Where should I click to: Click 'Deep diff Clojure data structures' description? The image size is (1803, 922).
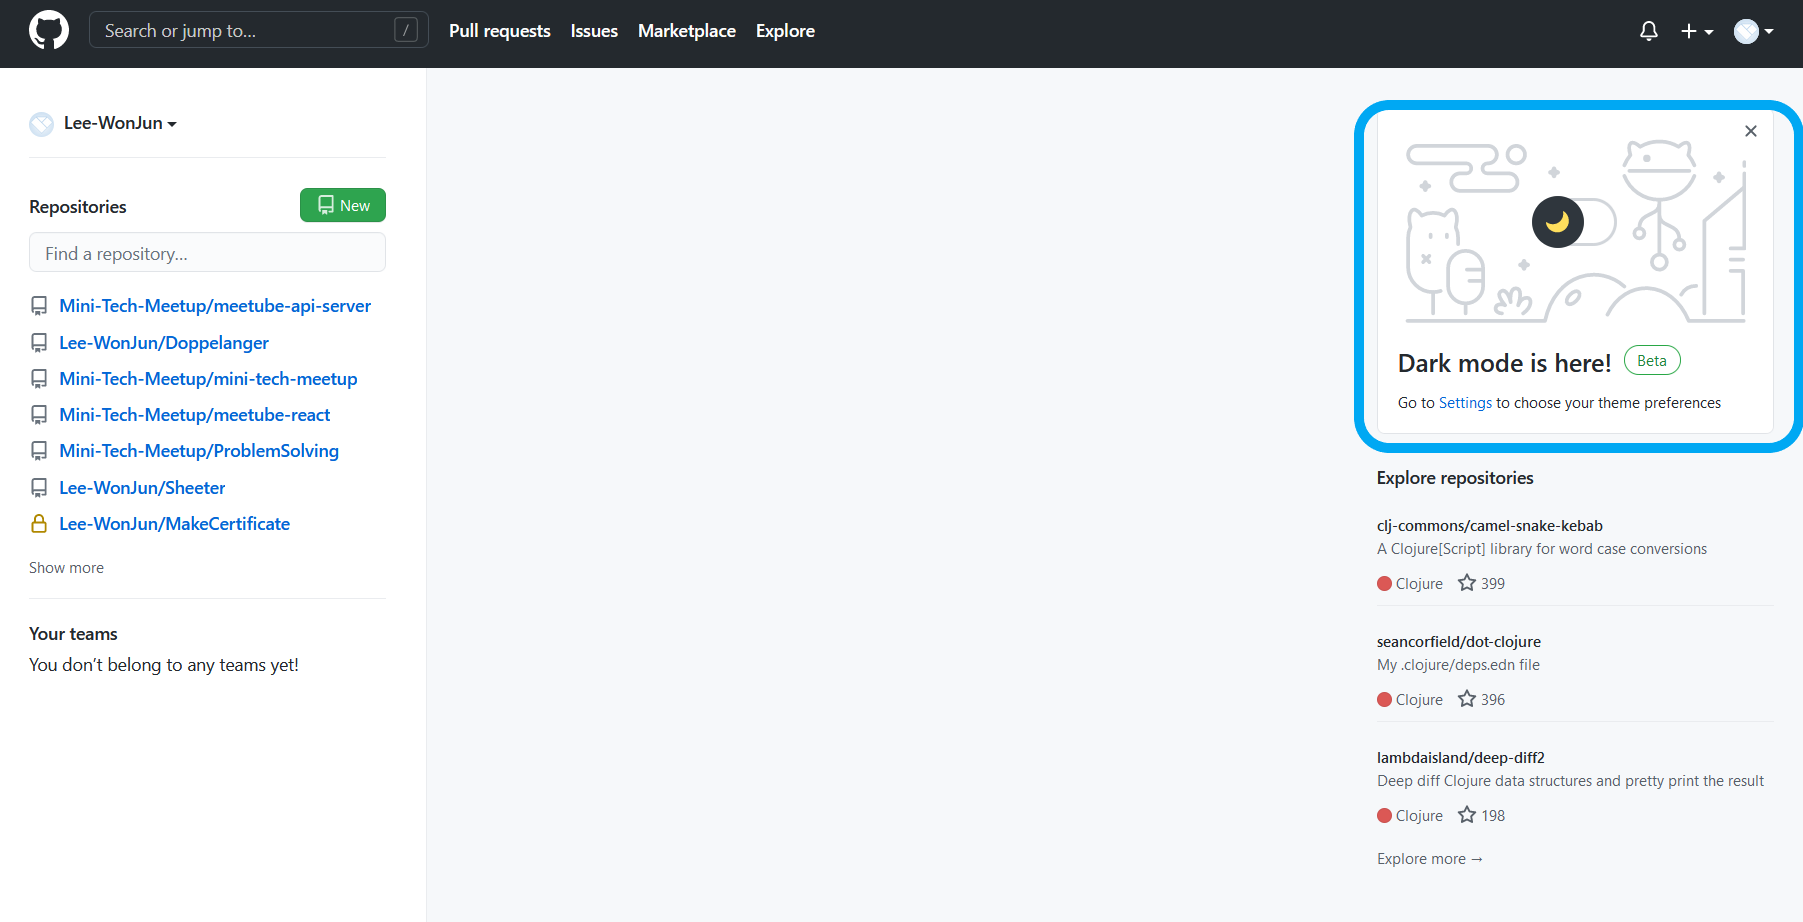(1570, 781)
